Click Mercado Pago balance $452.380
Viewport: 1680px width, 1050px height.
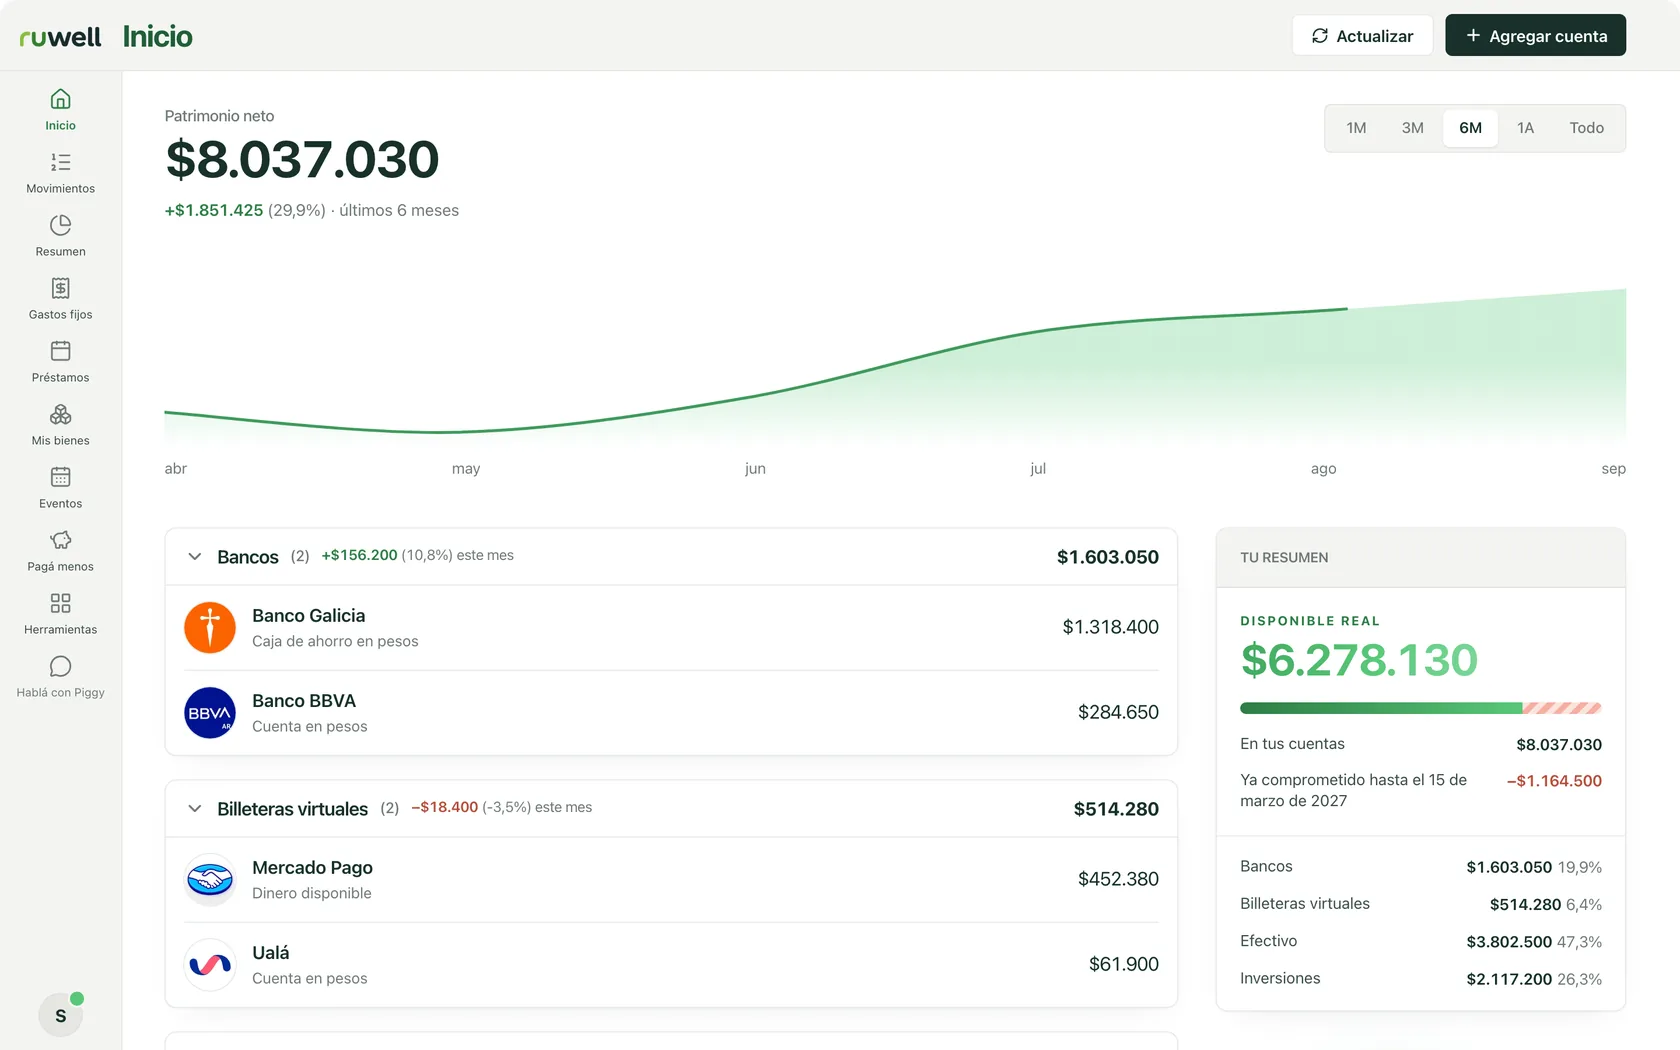tap(1118, 879)
